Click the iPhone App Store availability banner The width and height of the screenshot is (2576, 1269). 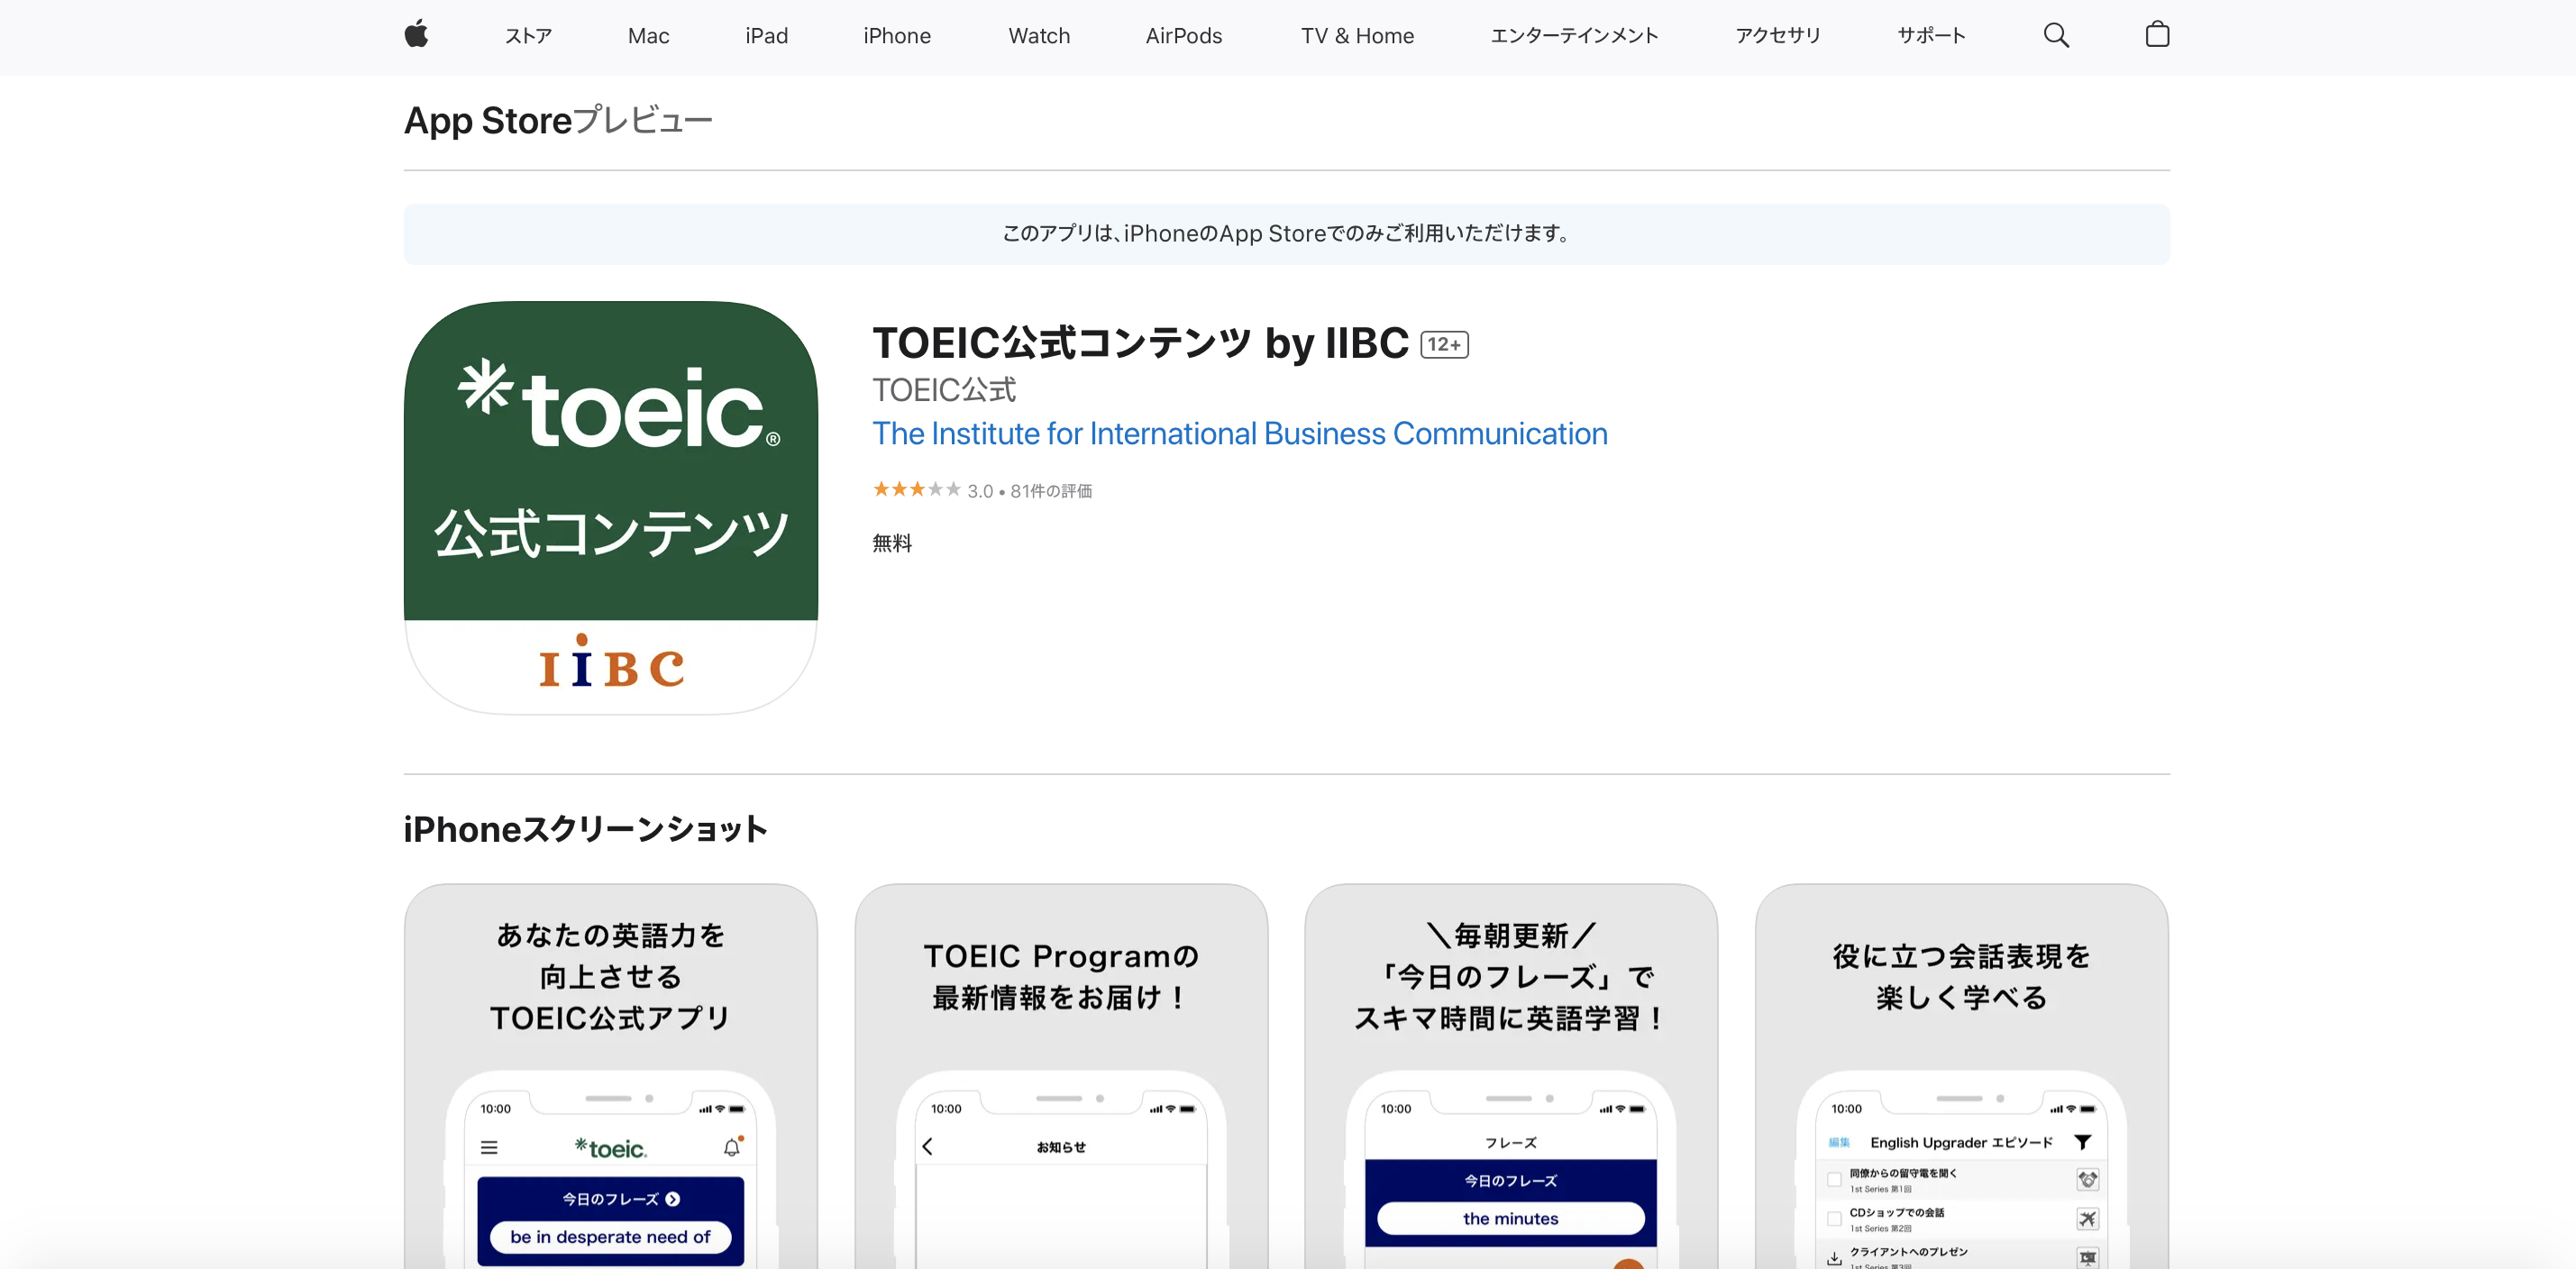click(1287, 234)
